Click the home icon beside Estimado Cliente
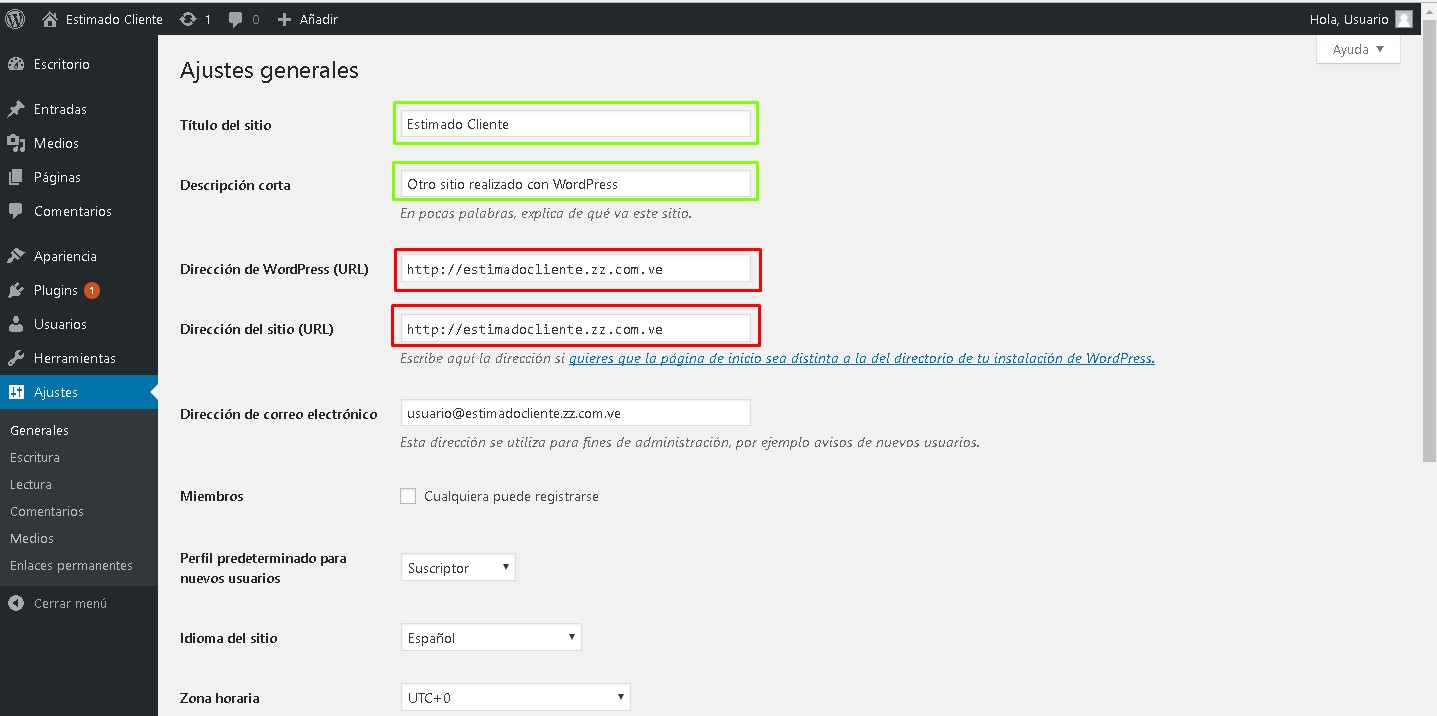1437x716 pixels. pyautogui.click(x=50, y=19)
